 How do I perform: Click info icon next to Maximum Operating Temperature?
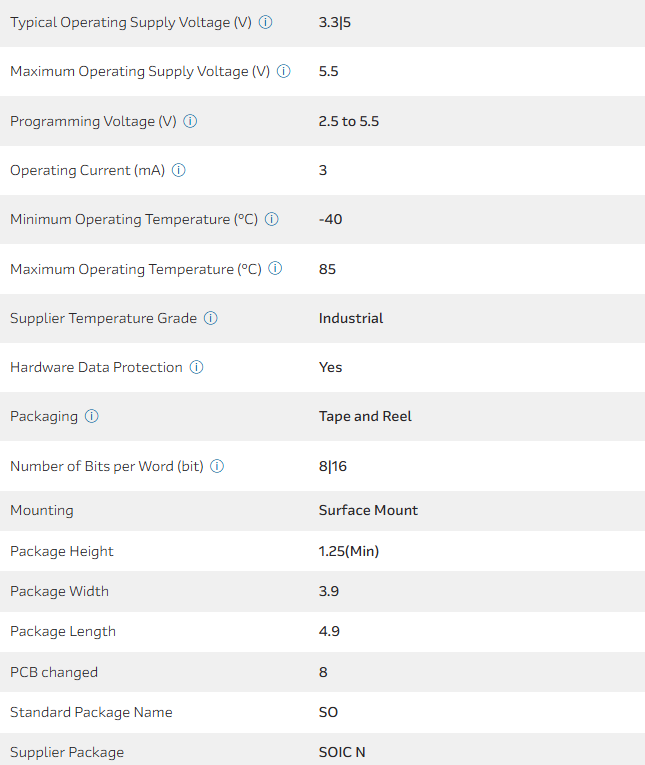pos(275,269)
